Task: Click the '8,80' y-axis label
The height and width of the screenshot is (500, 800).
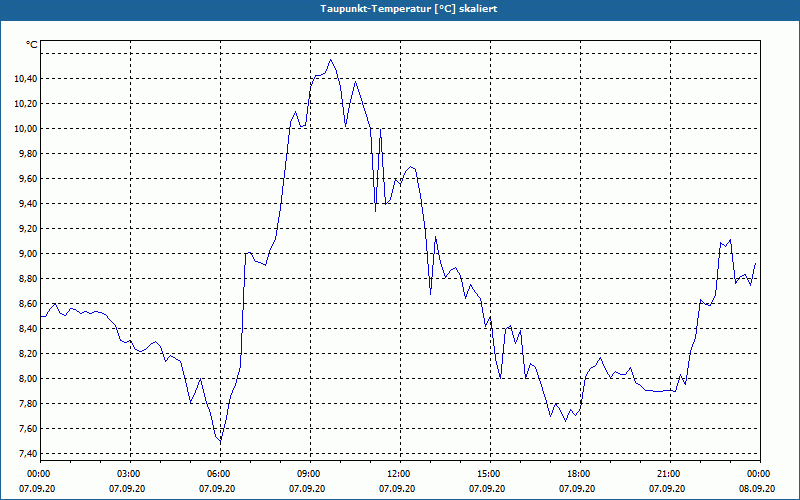Action: (x=27, y=279)
